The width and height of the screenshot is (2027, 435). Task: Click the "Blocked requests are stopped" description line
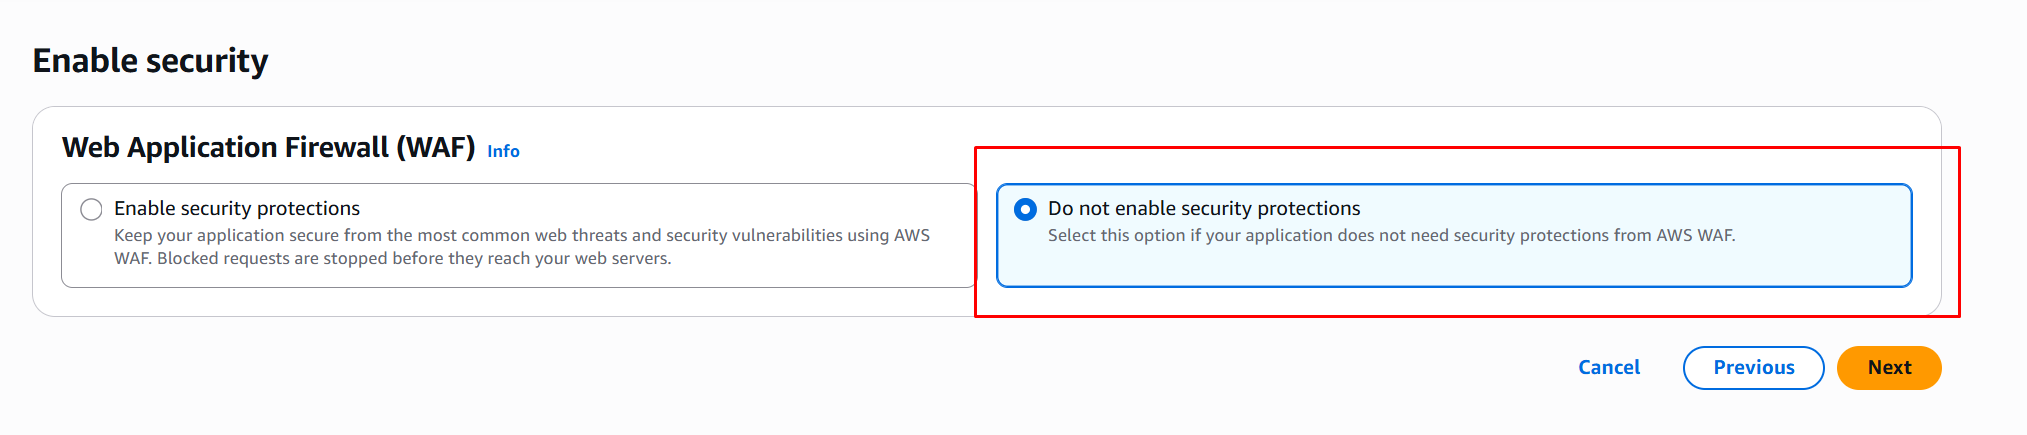414,258
